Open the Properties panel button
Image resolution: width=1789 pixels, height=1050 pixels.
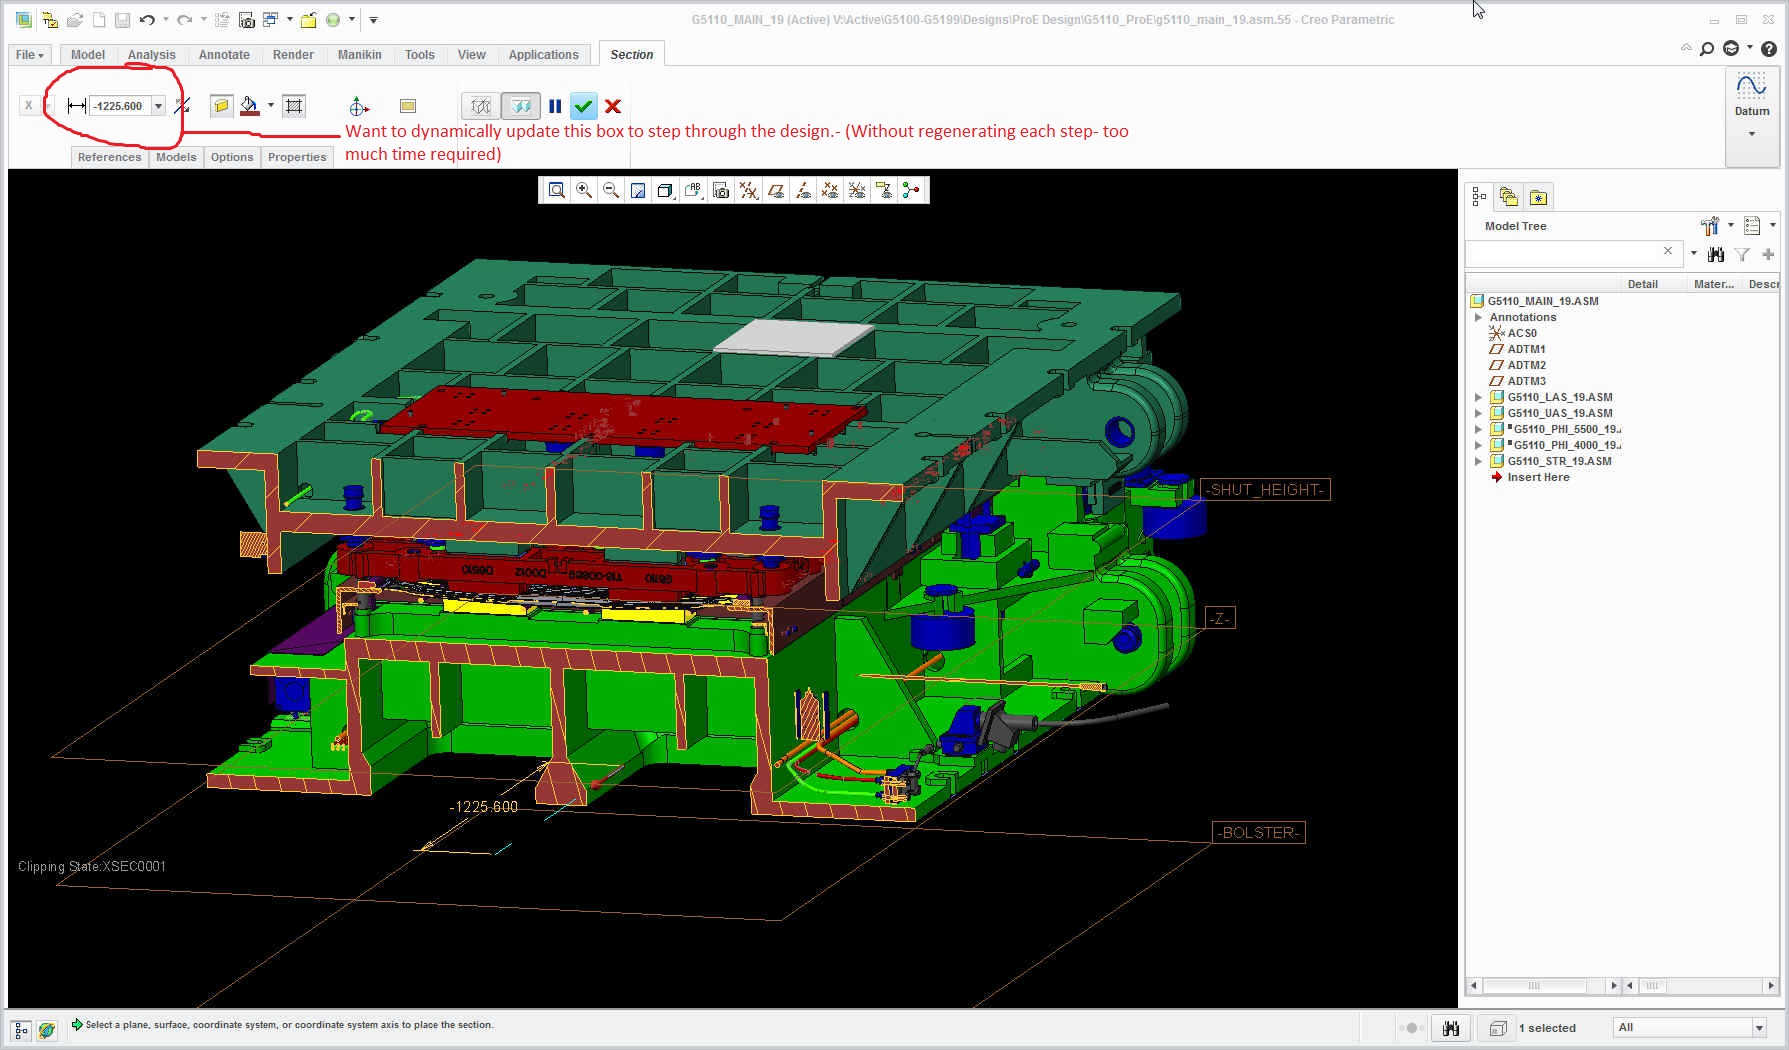tap(297, 157)
